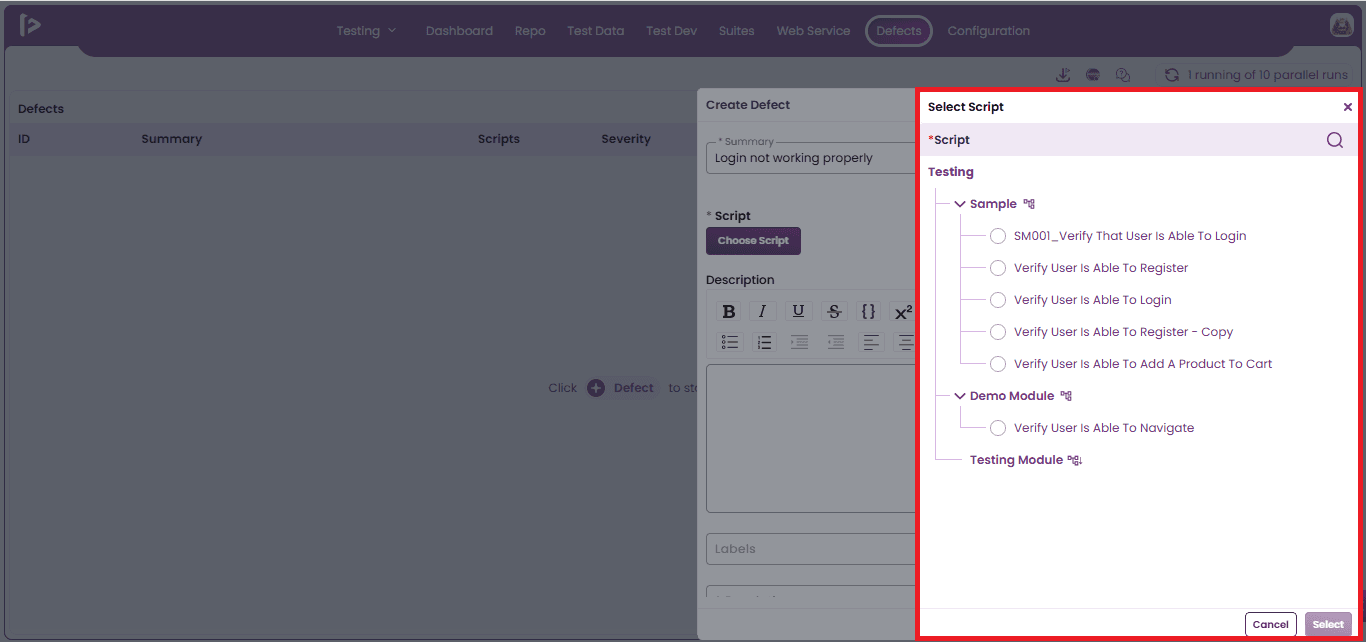
Task: Click the plus Defect icon in empty state
Action: tap(596, 388)
